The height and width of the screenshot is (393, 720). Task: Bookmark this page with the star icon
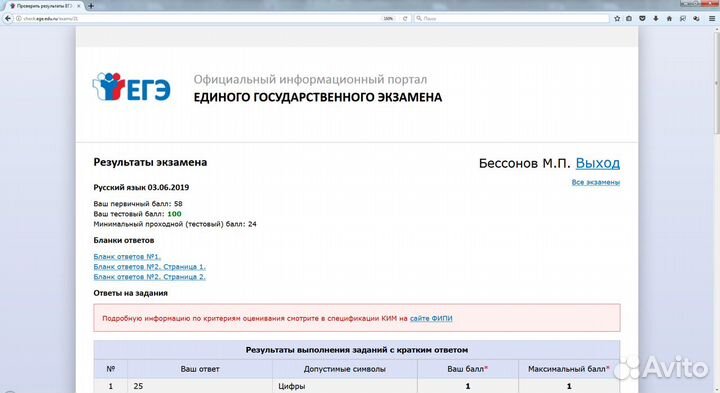pyautogui.click(x=617, y=18)
